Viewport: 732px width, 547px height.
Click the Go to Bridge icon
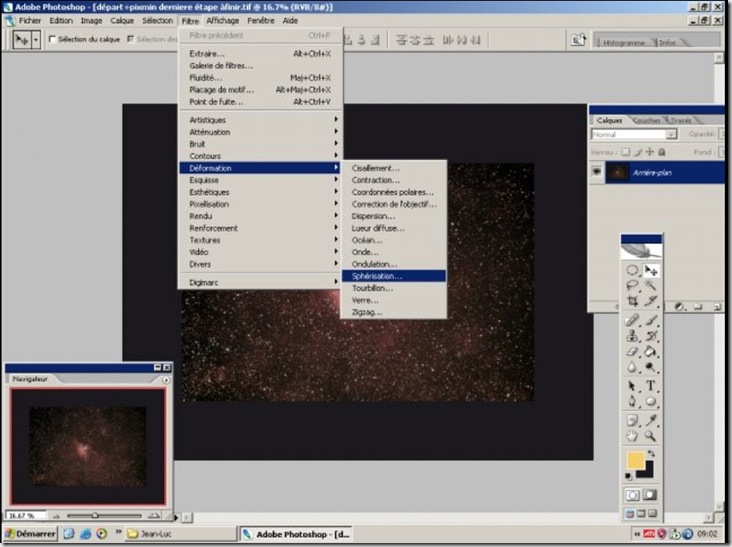pos(578,40)
